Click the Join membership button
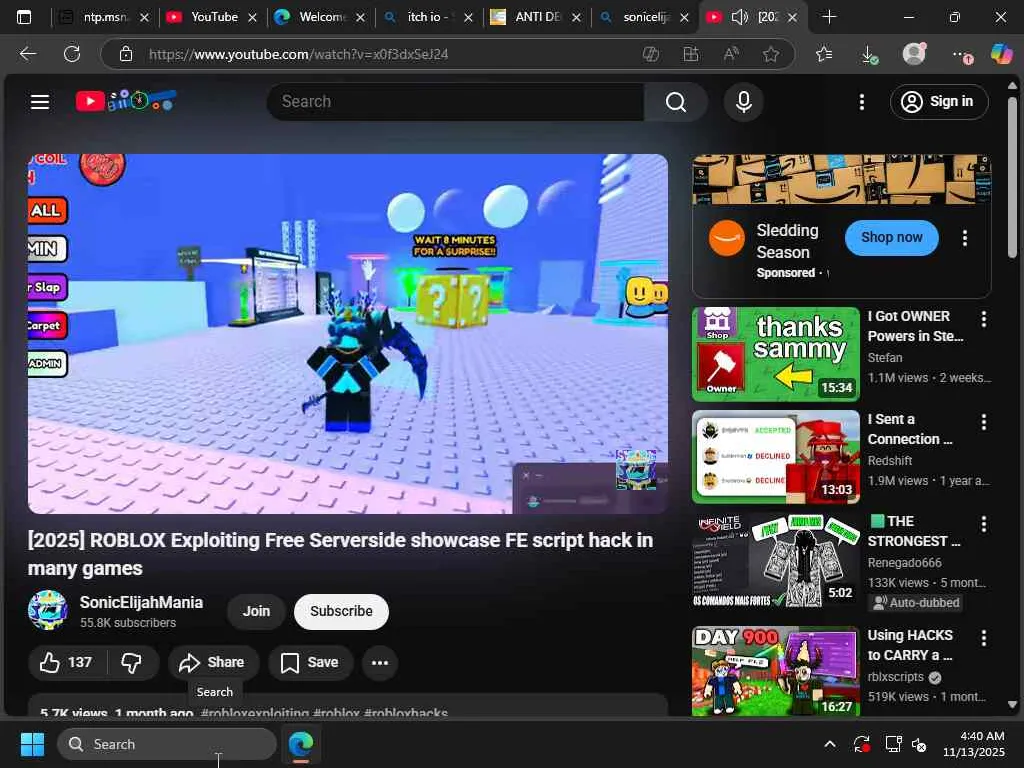The height and width of the screenshot is (768, 1024). (x=256, y=611)
